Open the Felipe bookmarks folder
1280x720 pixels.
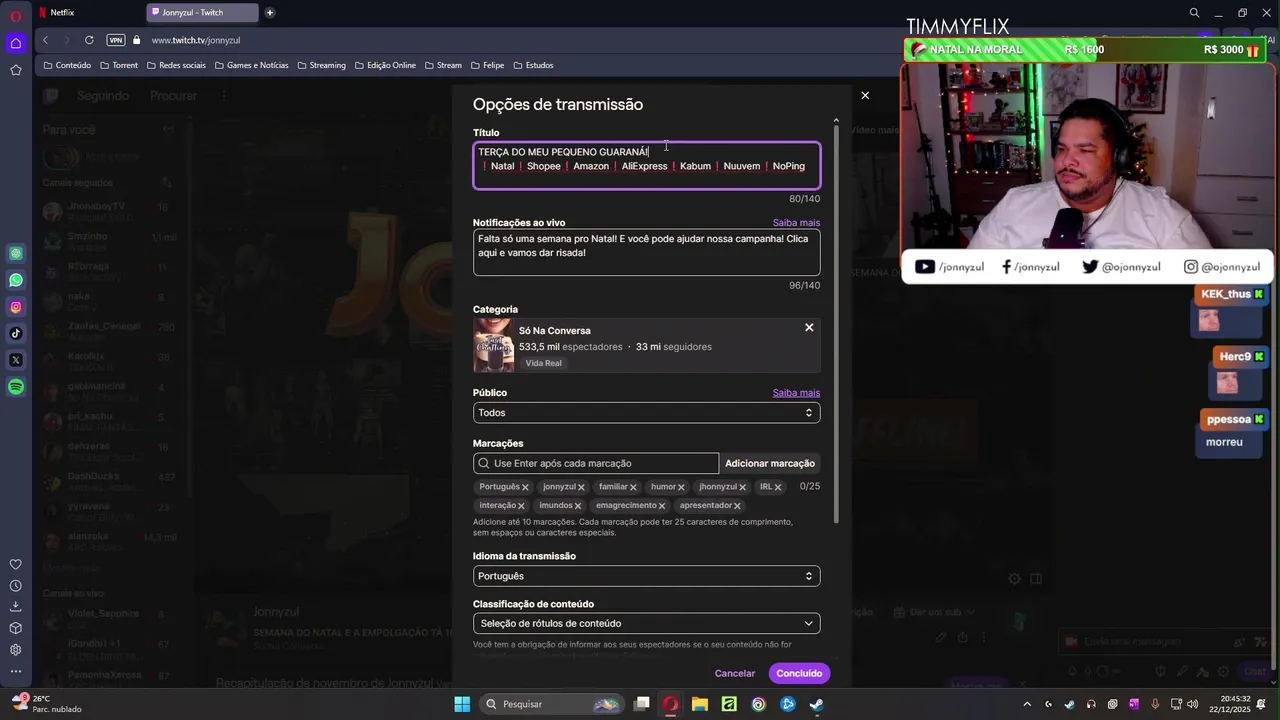pyautogui.click(x=487, y=65)
